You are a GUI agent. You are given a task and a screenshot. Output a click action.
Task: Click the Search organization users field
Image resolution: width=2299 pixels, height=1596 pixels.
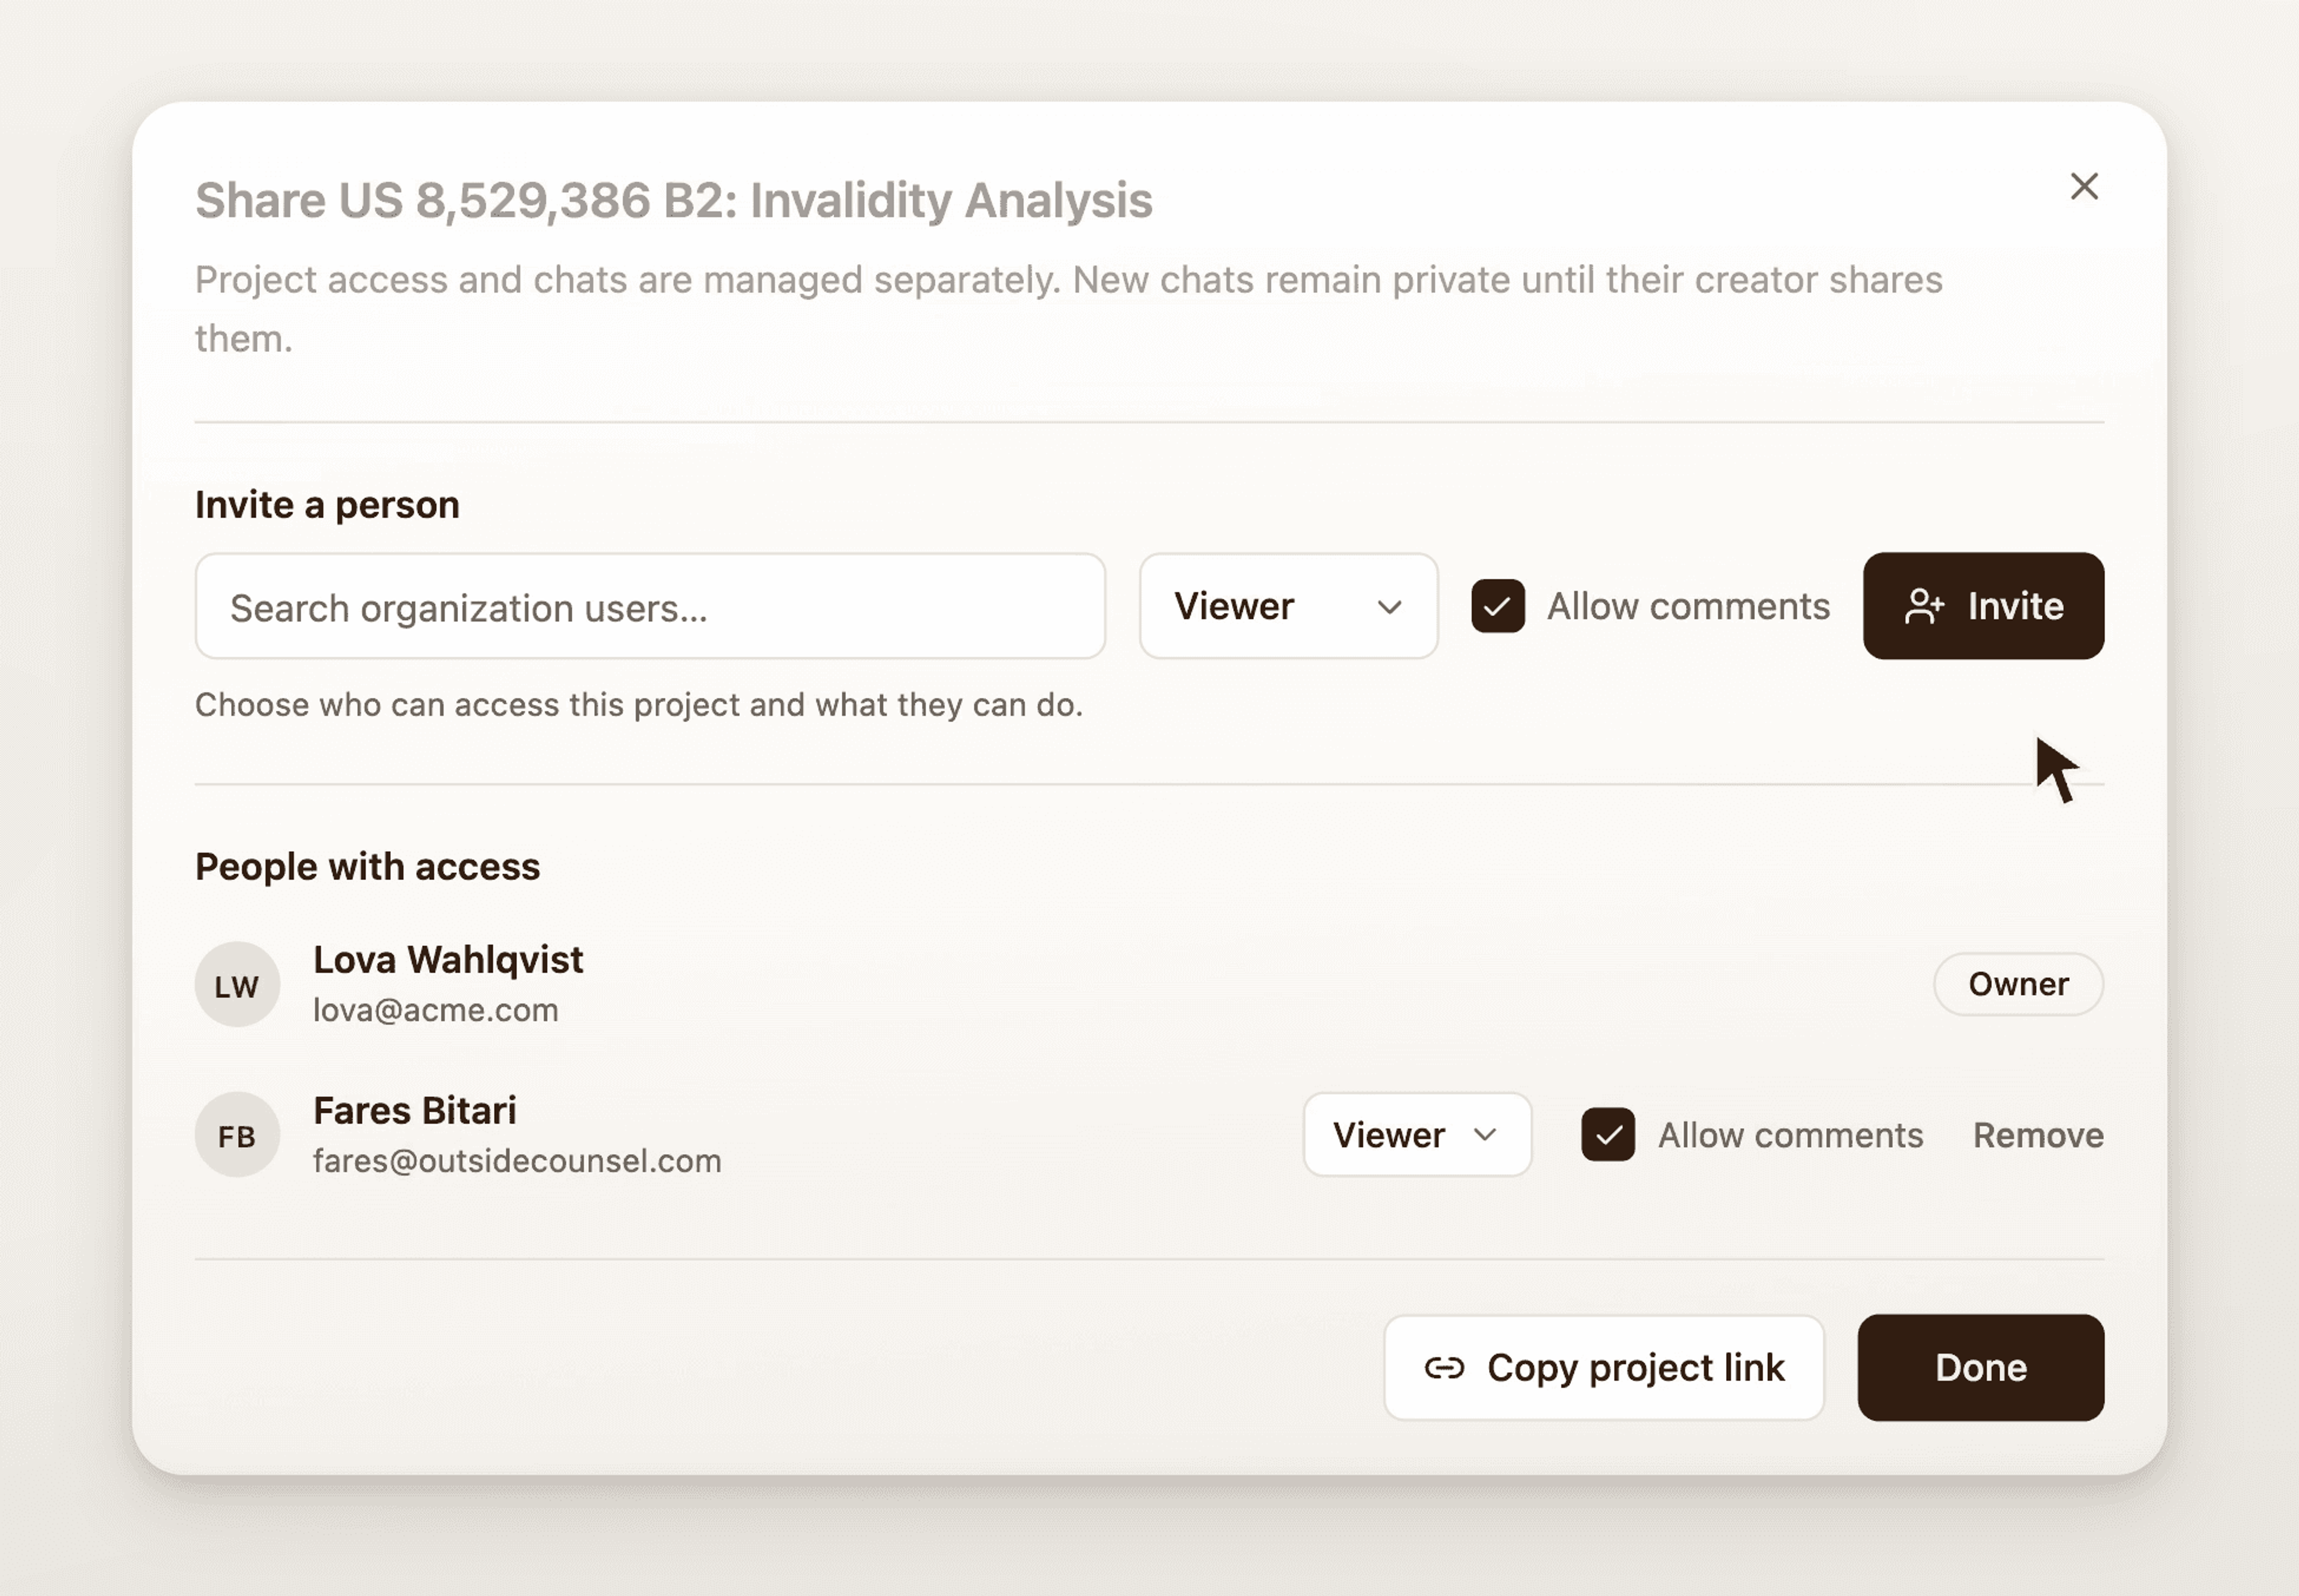[x=650, y=606]
